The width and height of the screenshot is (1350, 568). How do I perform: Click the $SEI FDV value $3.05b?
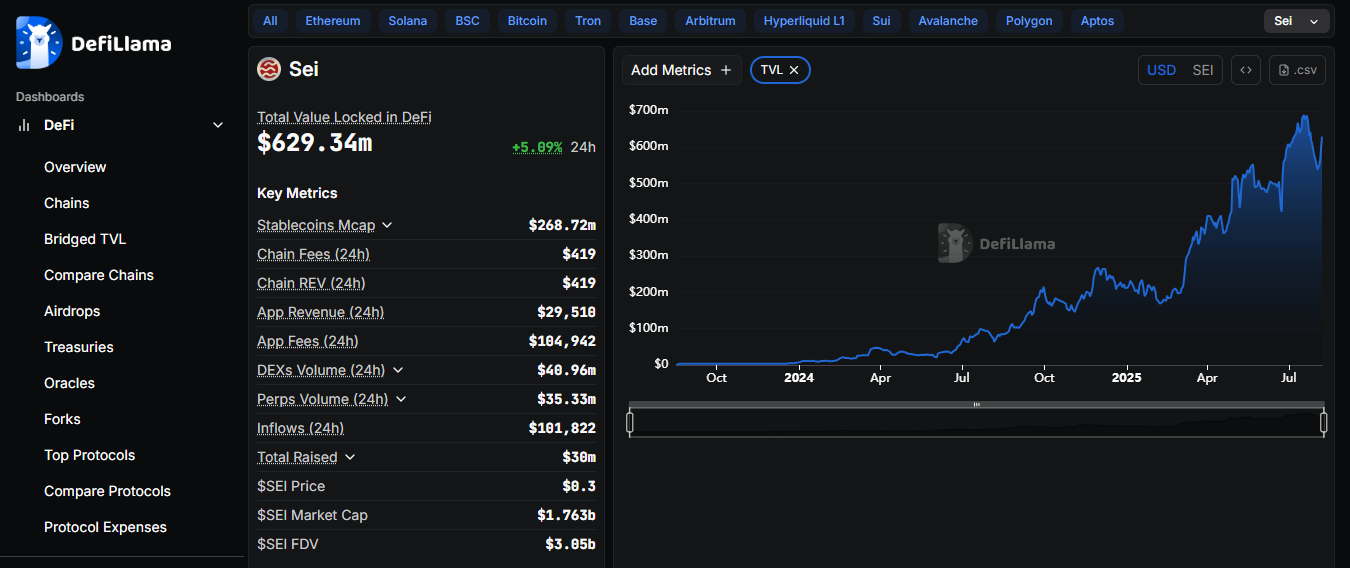click(569, 544)
